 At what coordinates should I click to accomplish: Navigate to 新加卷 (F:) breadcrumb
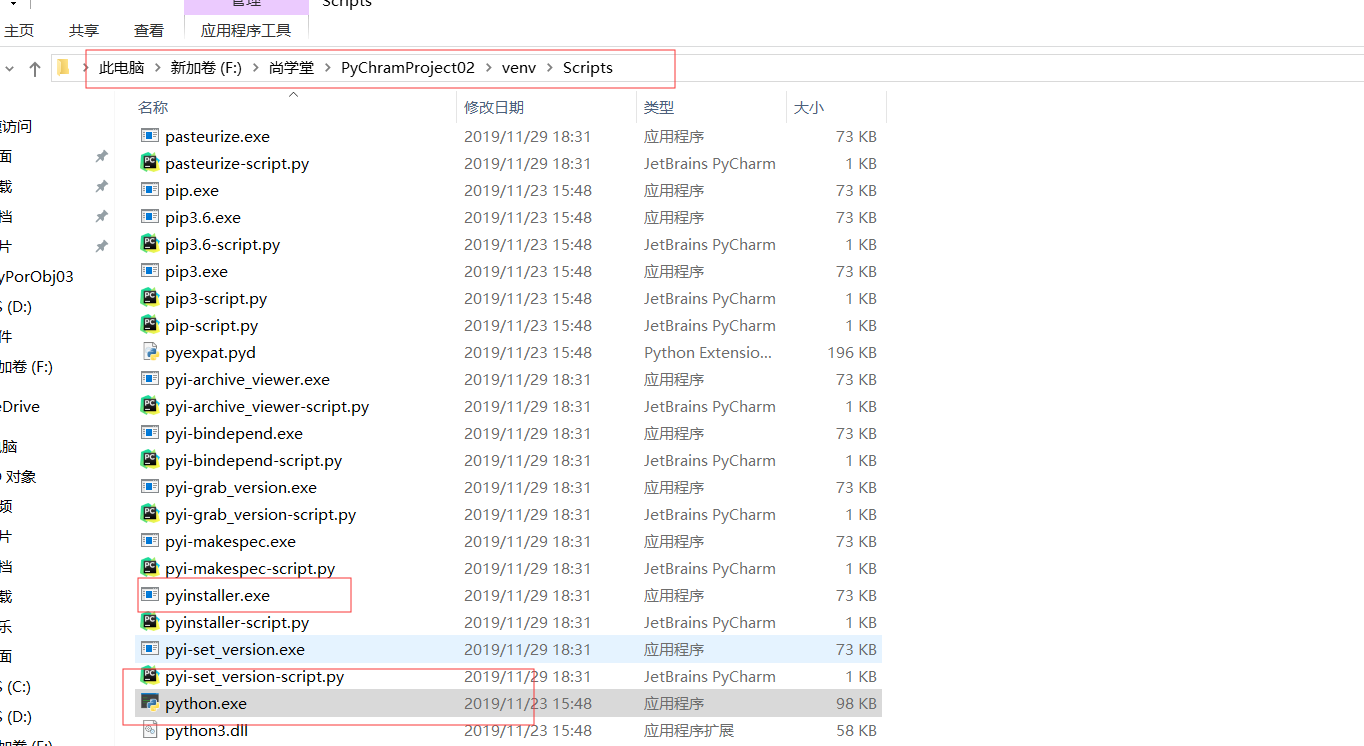pyautogui.click(x=206, y=68)
